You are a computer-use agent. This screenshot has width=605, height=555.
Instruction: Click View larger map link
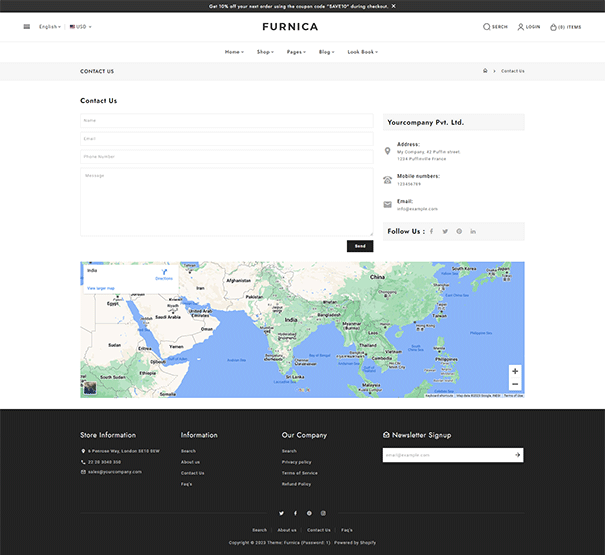101,288
